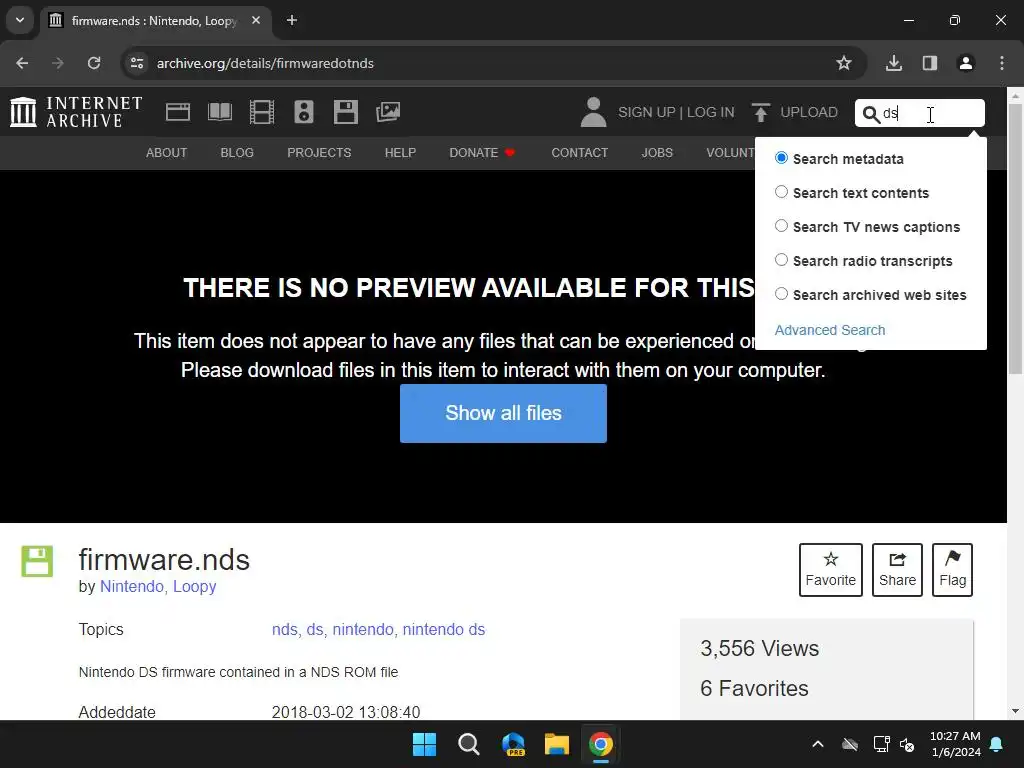This screenshot has height=768, width=1024.
Task: Click the page vertical scrollbar thumb
Action: coord(1015,239)
